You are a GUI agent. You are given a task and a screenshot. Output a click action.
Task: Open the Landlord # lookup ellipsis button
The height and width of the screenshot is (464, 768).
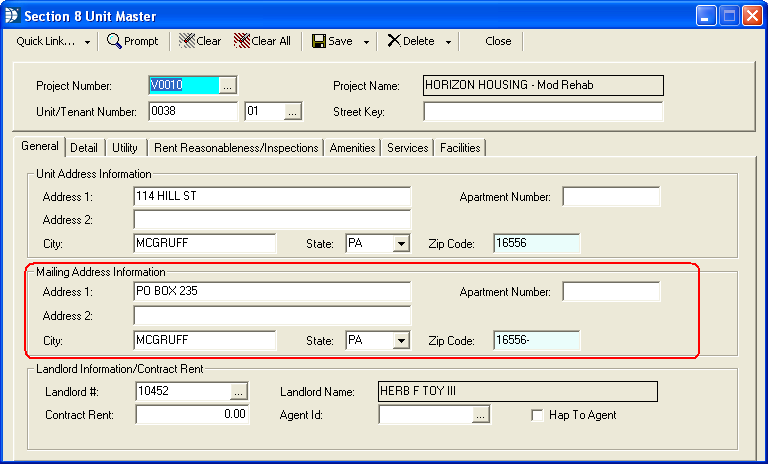(239, 391)
